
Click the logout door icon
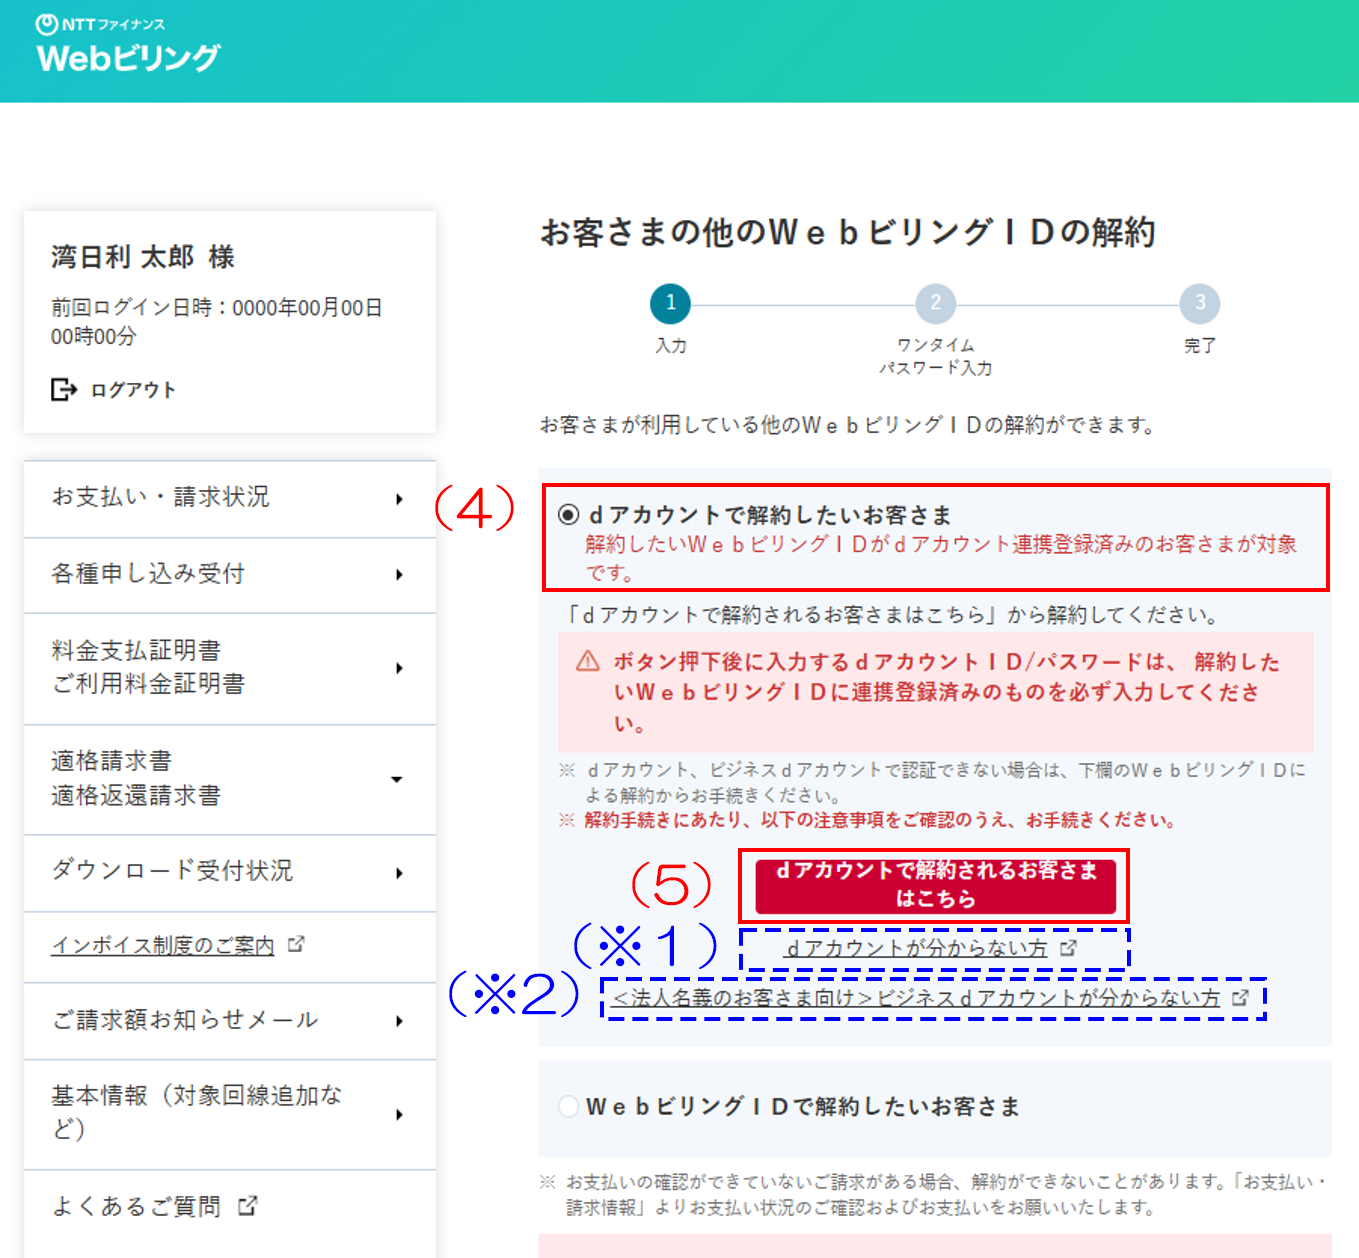pos(64,389)
